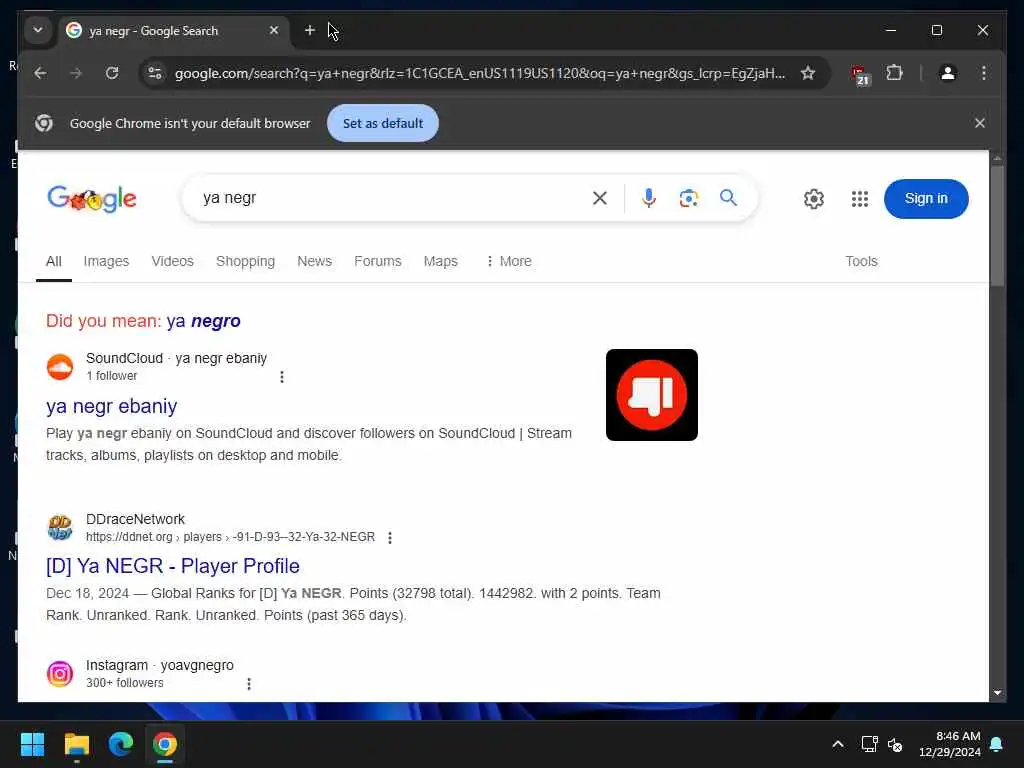
Task: Open the Google apps grid
Action: (859, 199)
